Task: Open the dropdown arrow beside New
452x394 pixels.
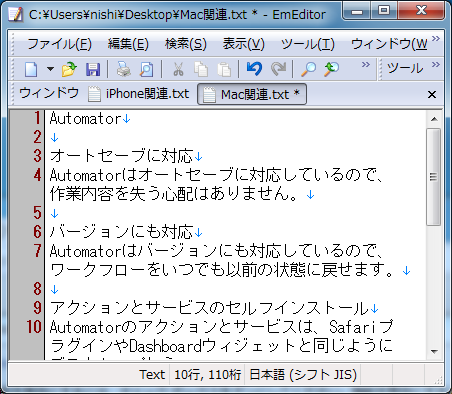Action: [x=50, y=69]
